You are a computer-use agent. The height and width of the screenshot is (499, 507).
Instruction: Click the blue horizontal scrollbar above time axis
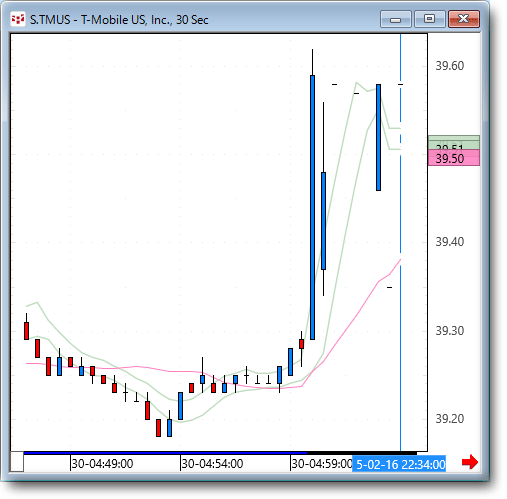pyautogui.click(x=165, y=453)
